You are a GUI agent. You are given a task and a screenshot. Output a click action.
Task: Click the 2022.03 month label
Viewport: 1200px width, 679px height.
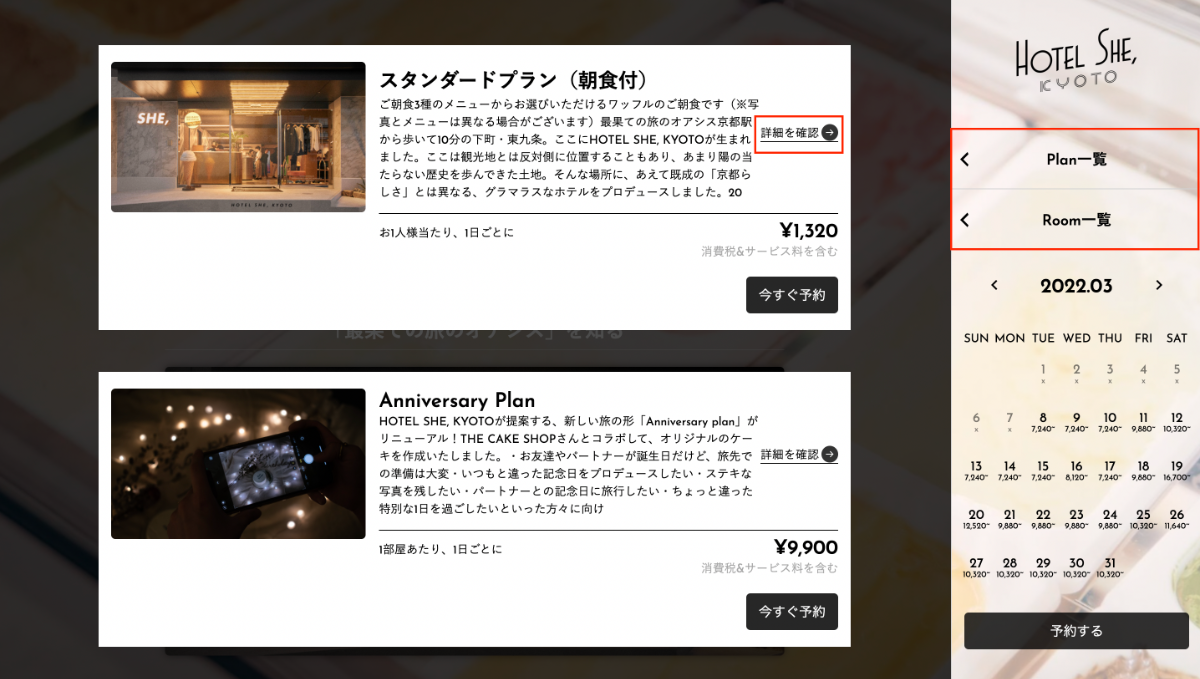[x=1076, y=286]
